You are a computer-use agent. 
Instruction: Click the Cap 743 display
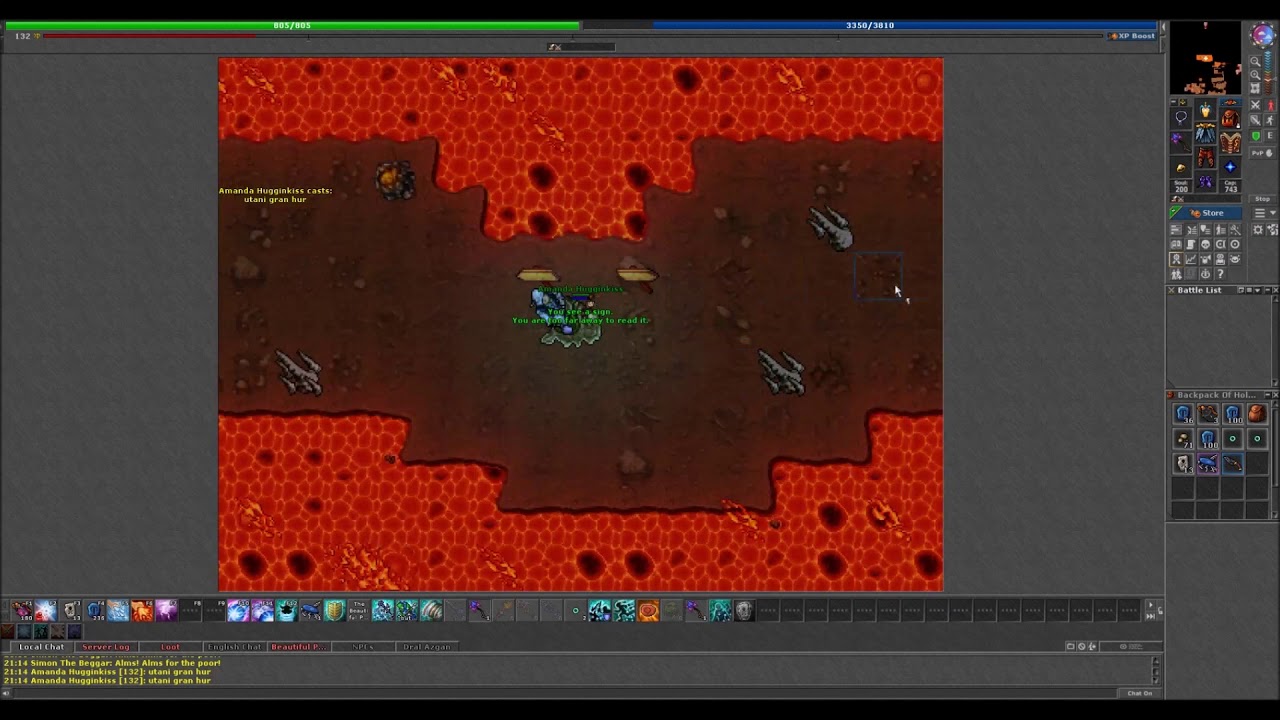pos(1230,186)
